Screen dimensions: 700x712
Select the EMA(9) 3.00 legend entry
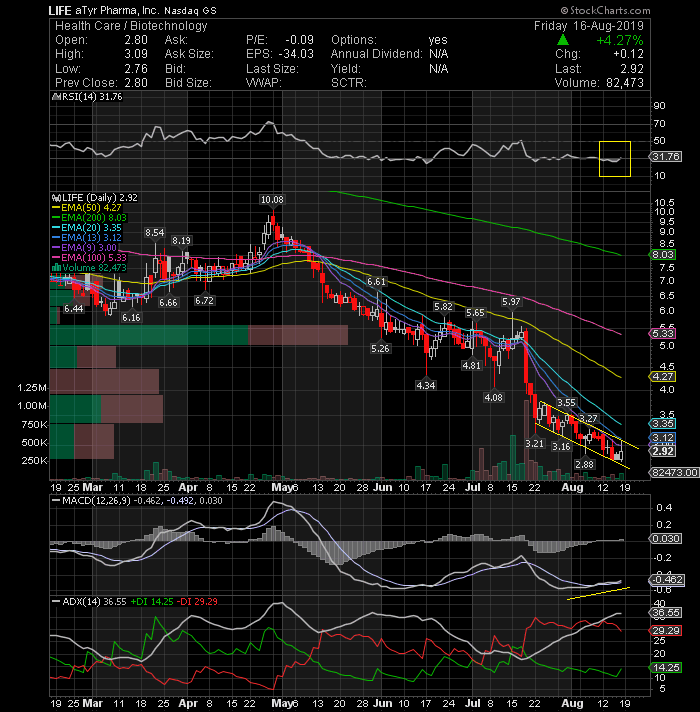tap(84, 247)
